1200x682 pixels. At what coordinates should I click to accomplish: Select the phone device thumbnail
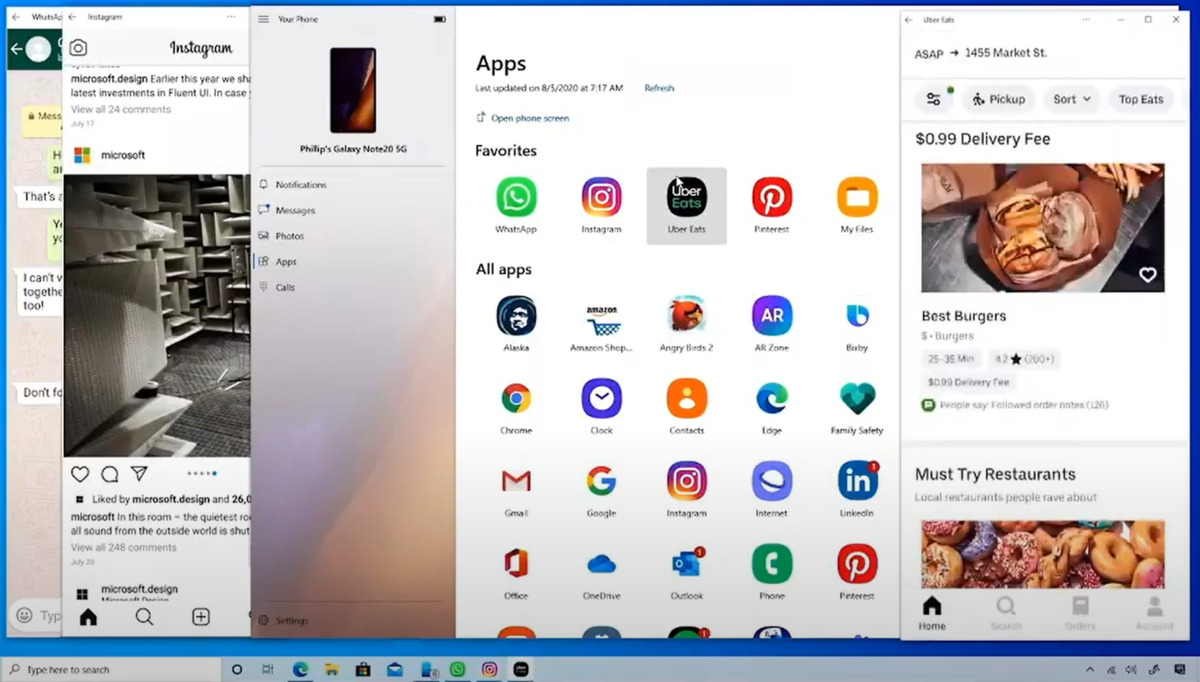point(353,90)
